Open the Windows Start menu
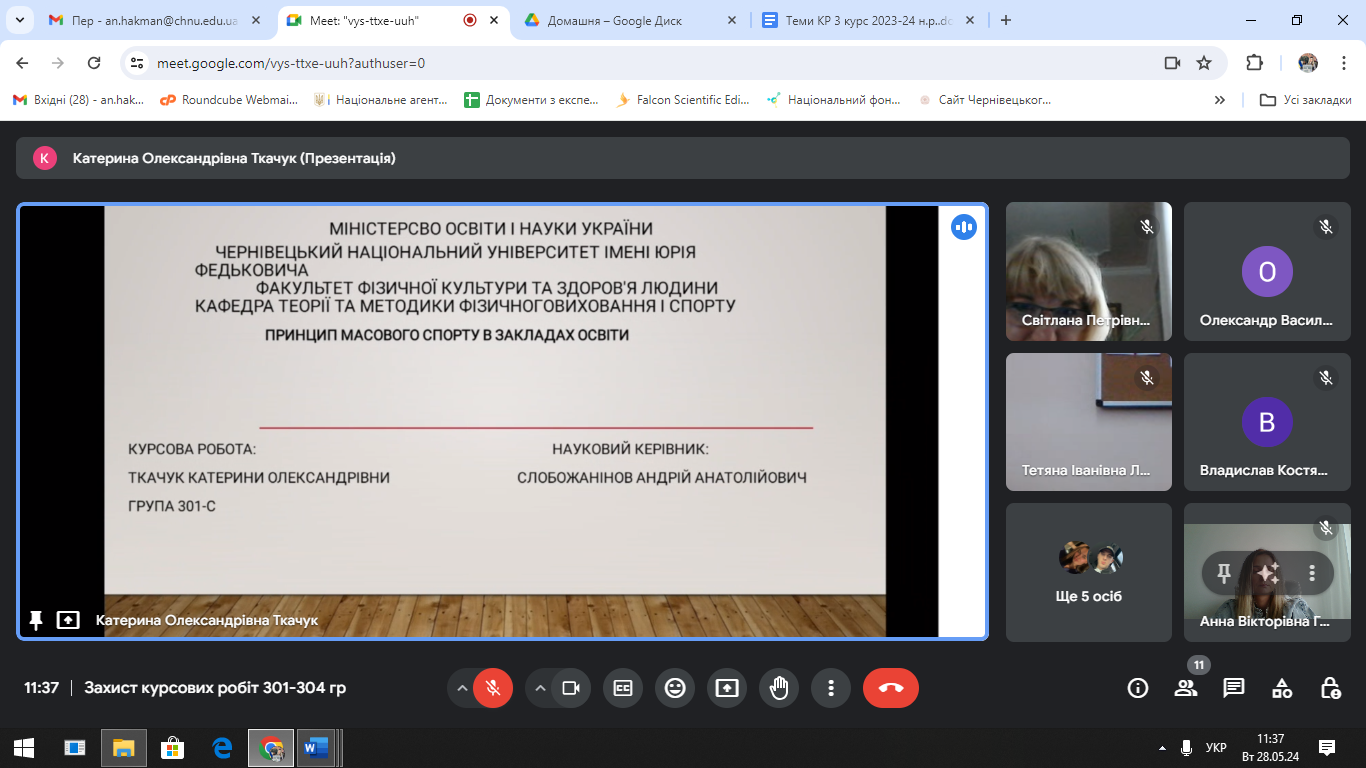Image resolution: width=1366 pixels, height=768 pixels. coord(24,747)
